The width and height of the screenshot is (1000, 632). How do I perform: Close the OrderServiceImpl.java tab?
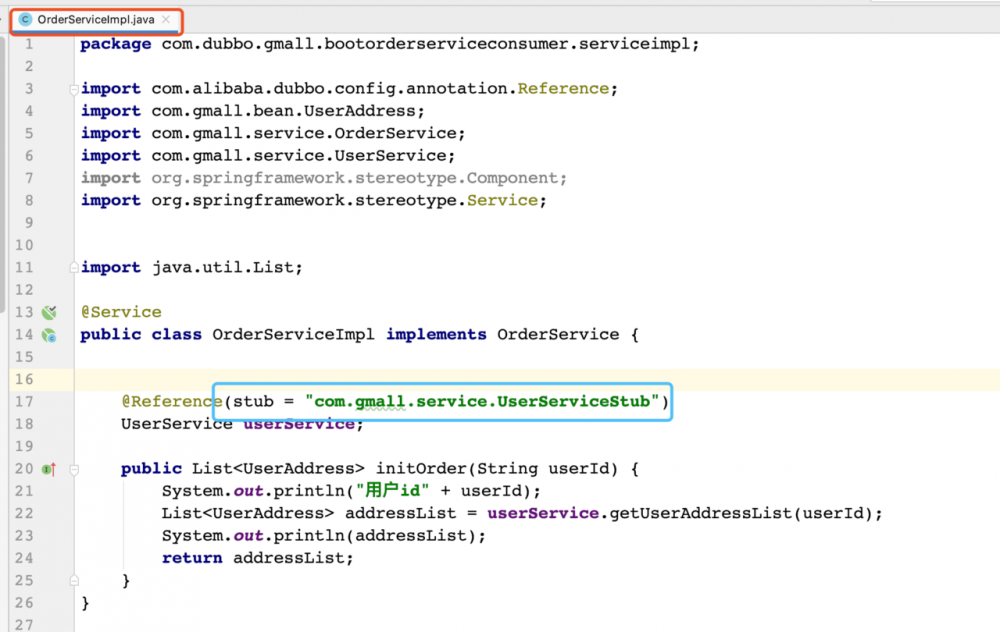pos(166,20)
